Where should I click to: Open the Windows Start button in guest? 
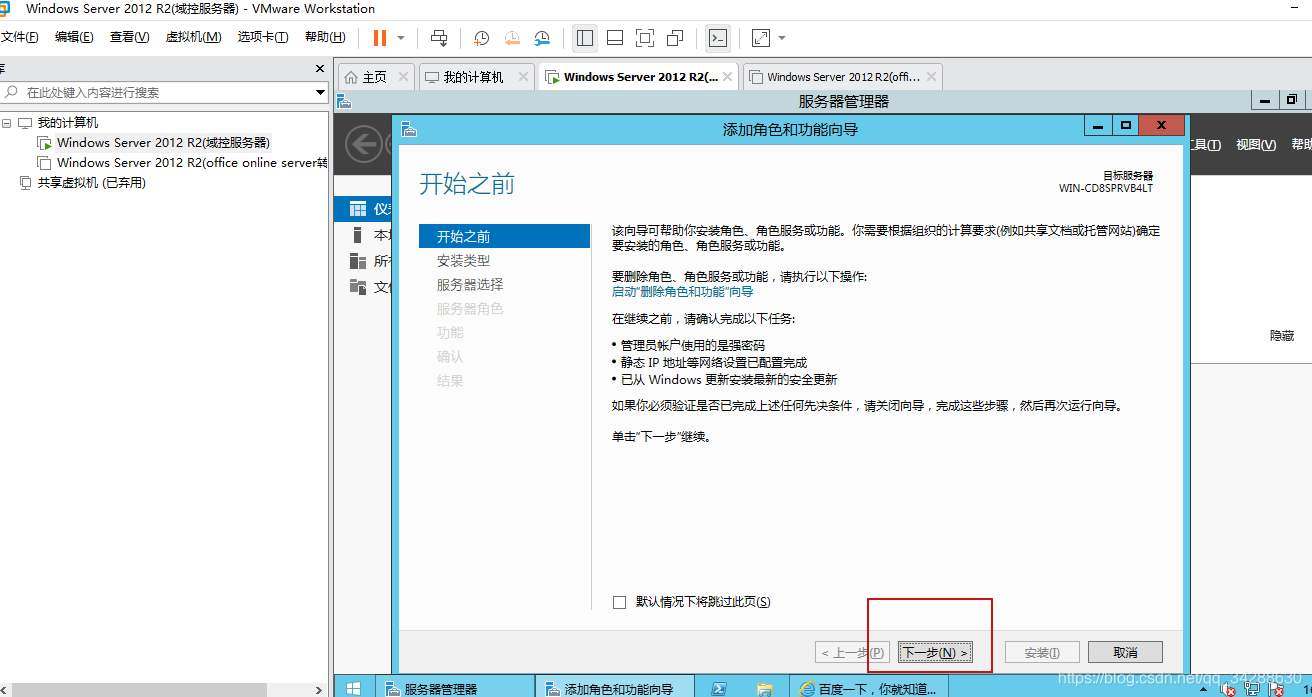(353, 688)
